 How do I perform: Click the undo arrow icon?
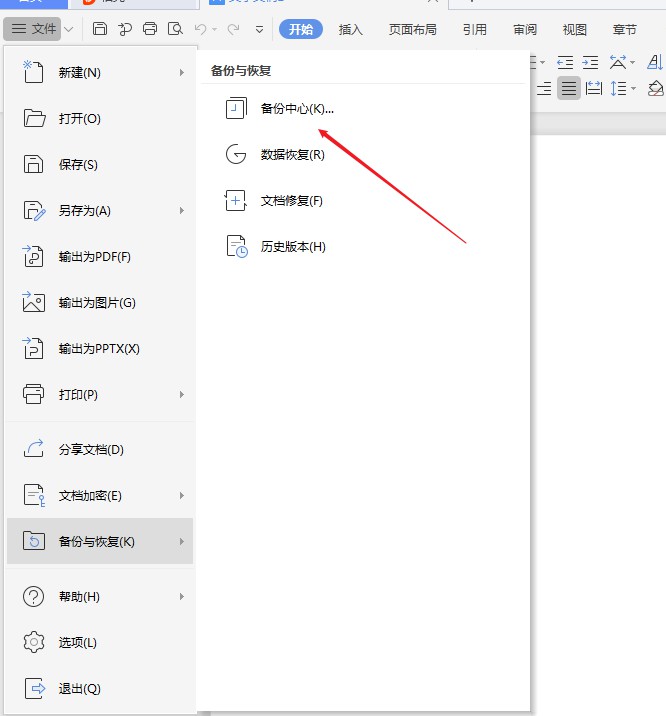pos(200,29)
